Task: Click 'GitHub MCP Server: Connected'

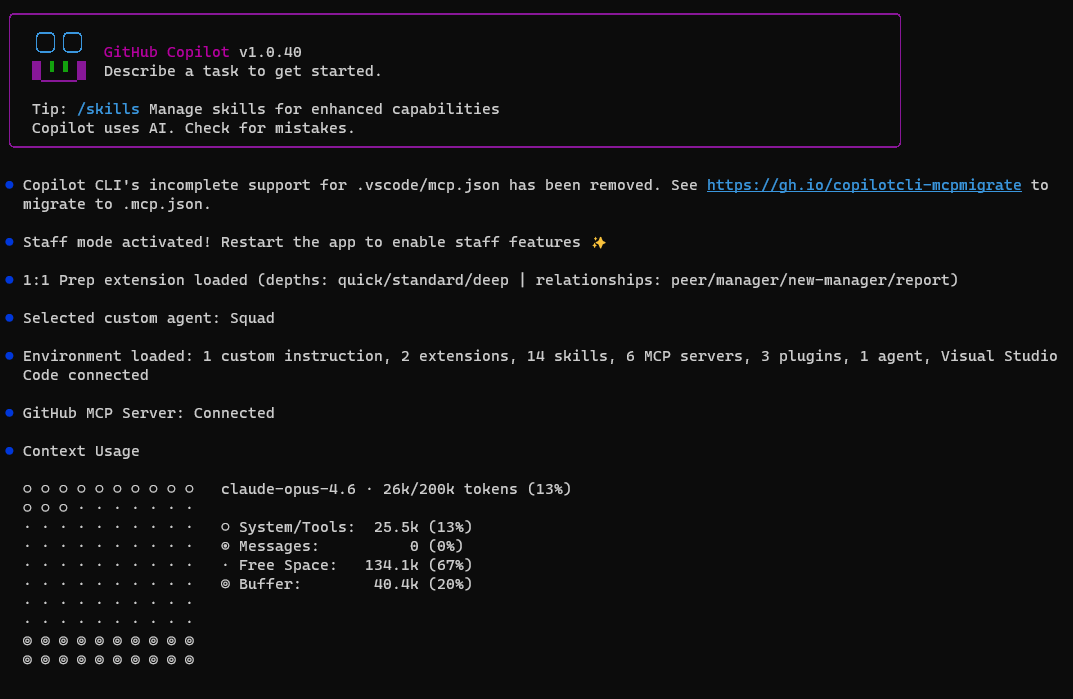Action: tap(148, 413)
